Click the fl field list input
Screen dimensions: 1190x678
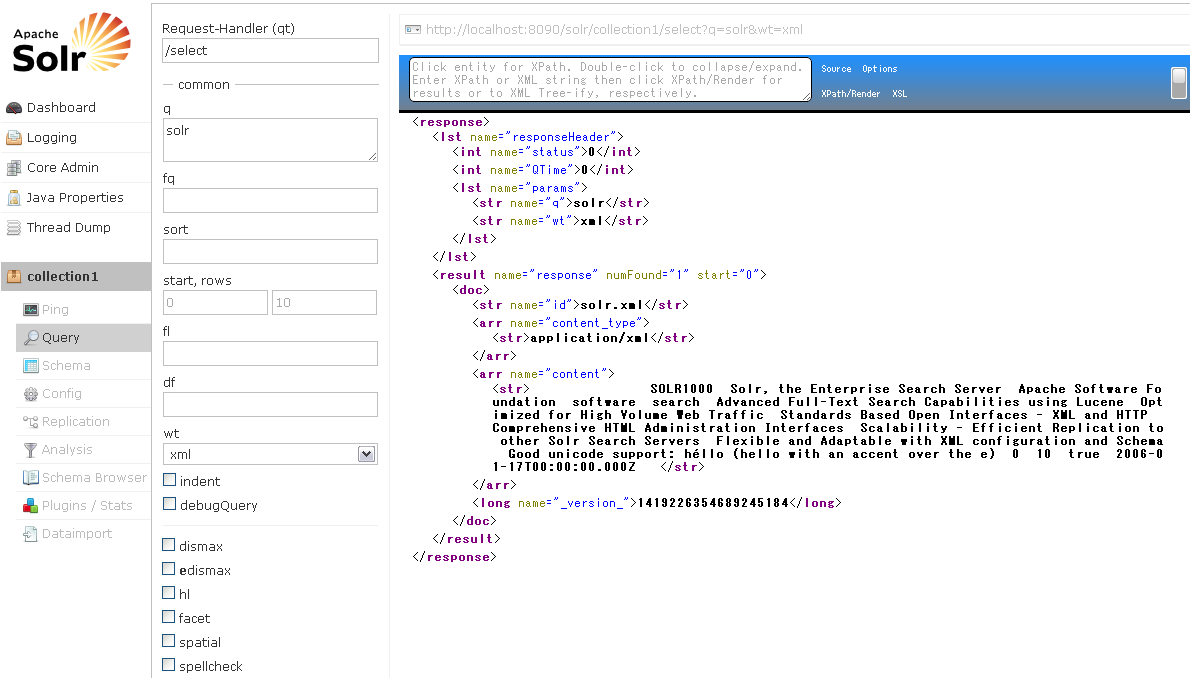tap(270, 353)
